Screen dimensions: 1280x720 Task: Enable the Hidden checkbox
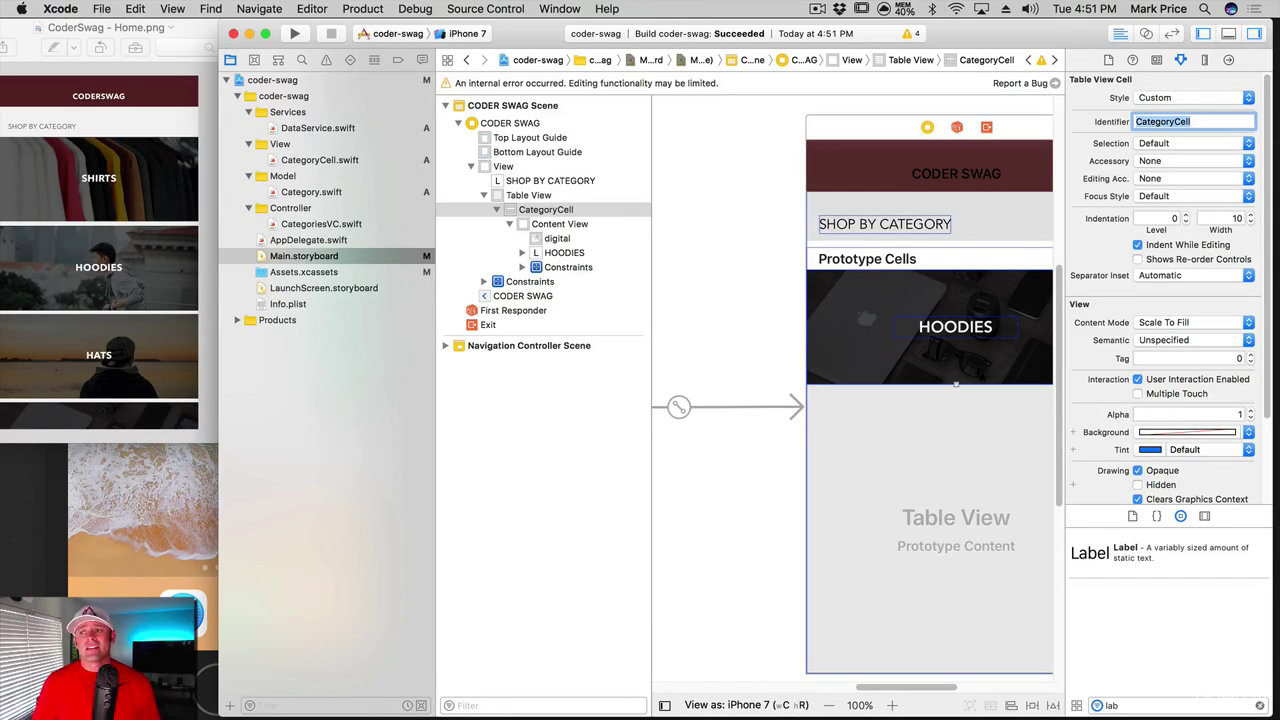(1137, 485)
